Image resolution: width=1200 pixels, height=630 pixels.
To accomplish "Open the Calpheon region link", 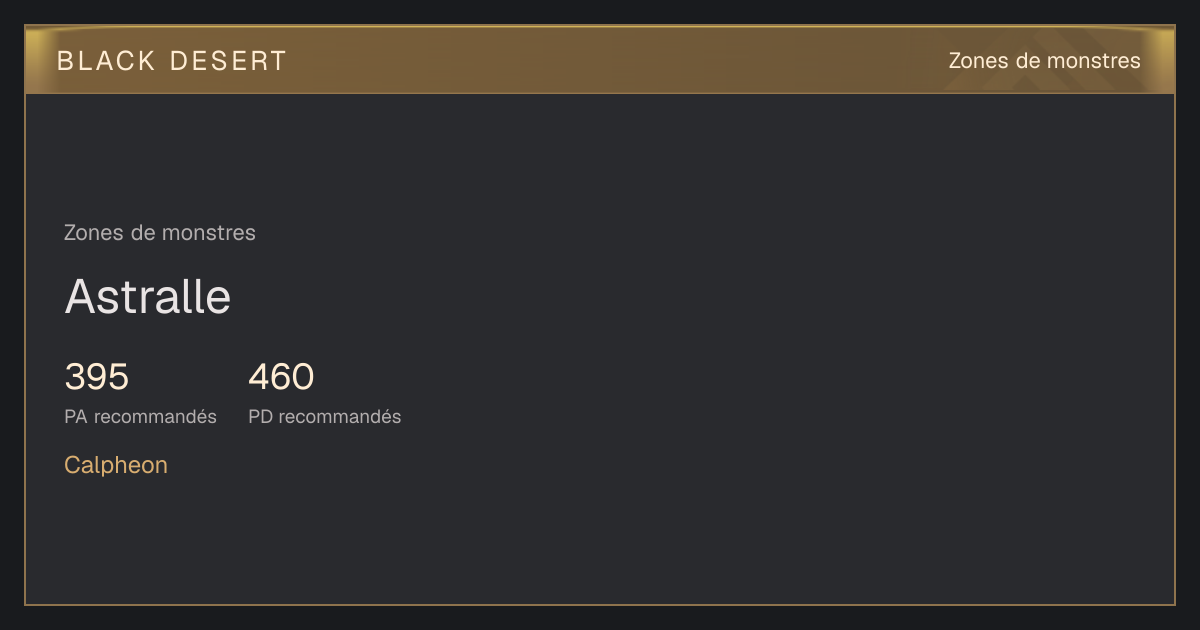I will pyautogui.click(x=116, y=465).
